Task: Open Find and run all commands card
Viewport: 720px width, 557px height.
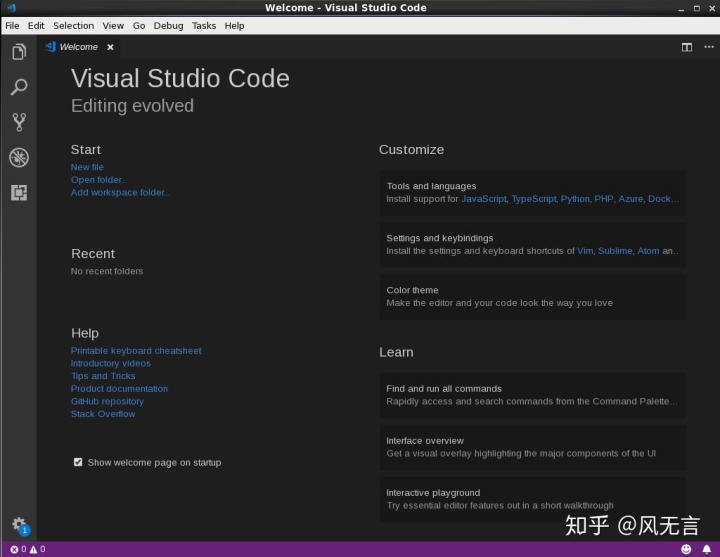Action: point(533,395)
